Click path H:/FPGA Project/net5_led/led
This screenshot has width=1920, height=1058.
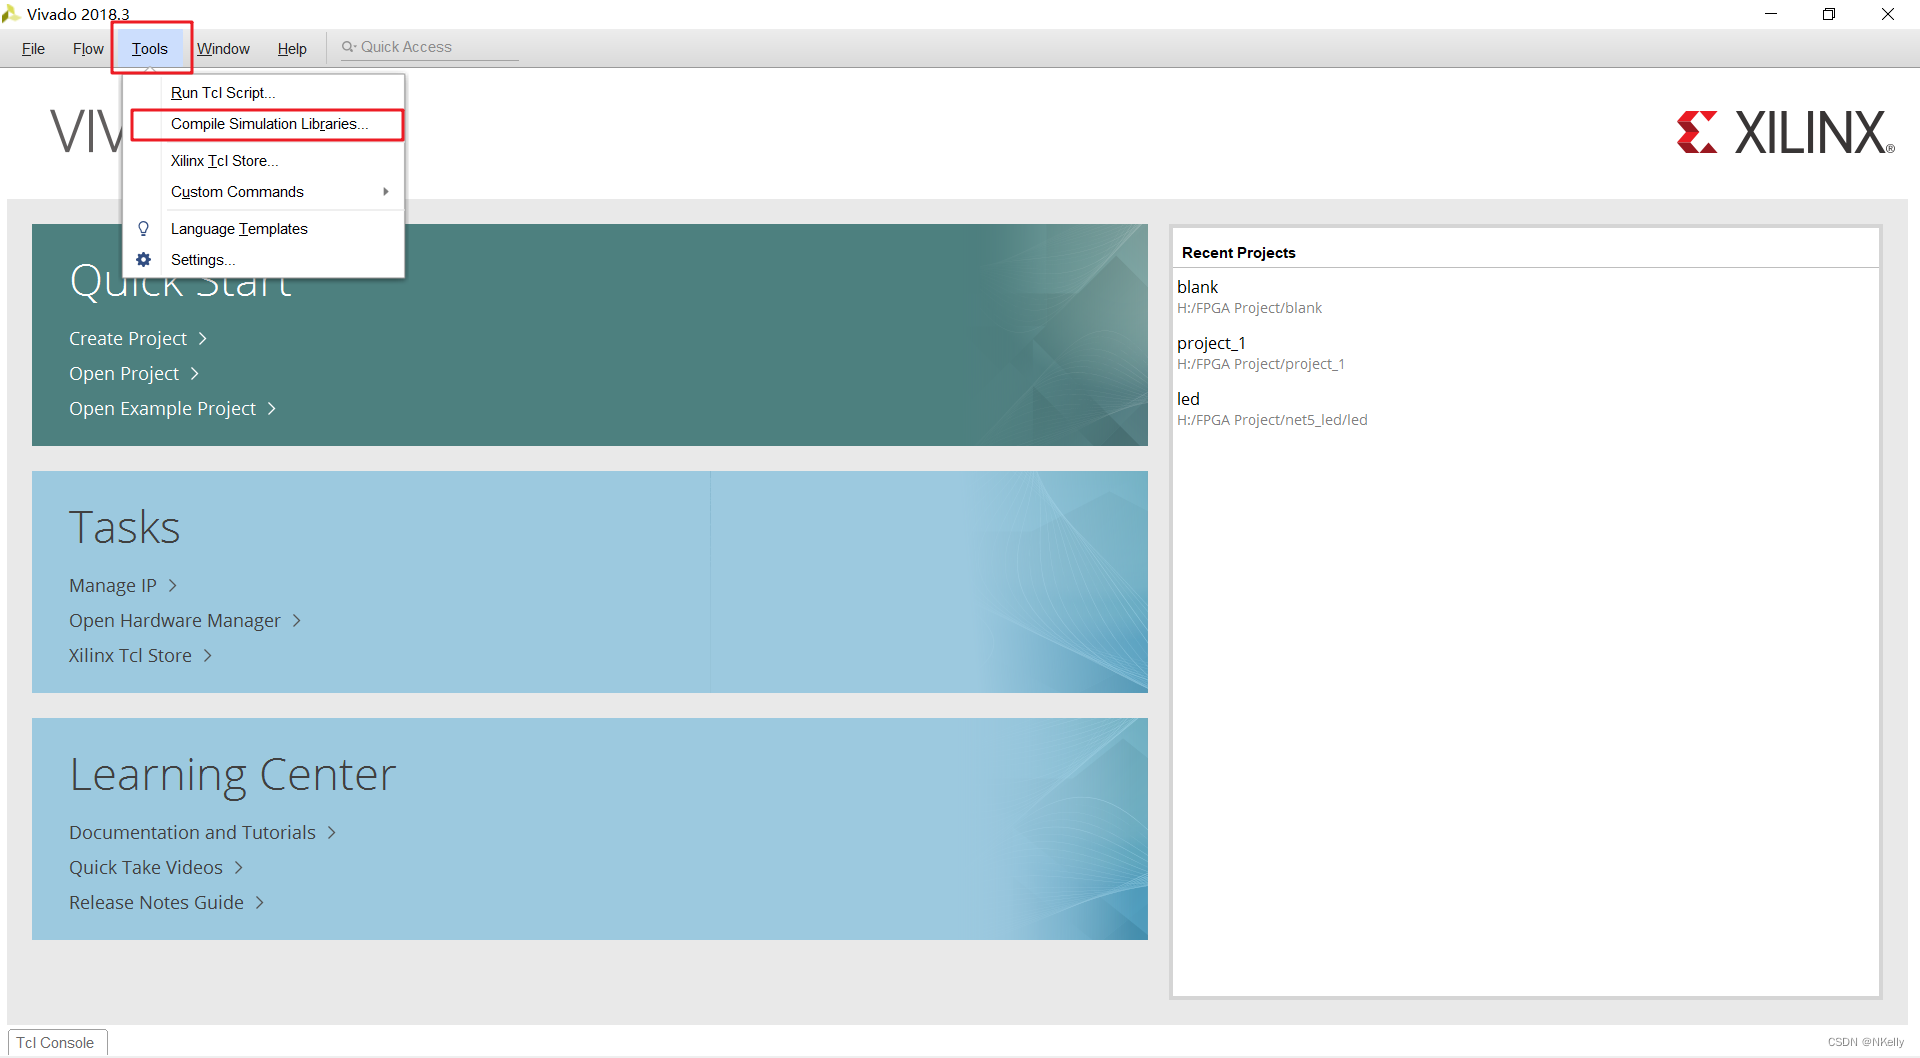[1272, 420]
